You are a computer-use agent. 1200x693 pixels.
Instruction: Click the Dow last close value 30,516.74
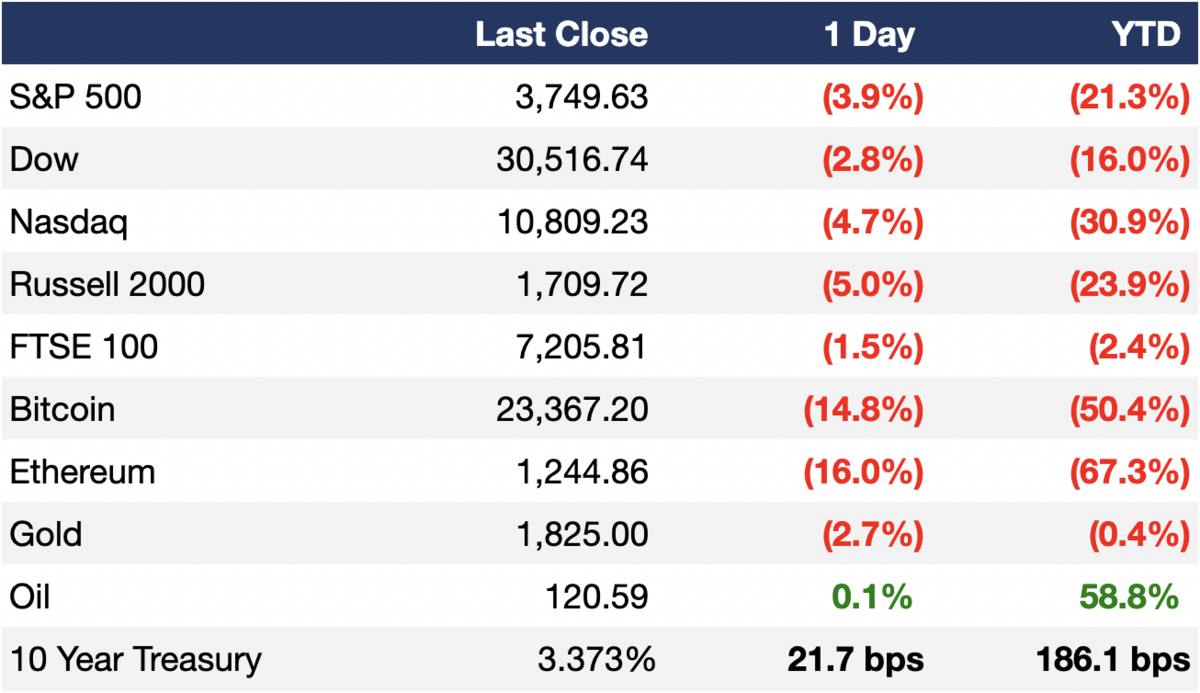[572, 159]
